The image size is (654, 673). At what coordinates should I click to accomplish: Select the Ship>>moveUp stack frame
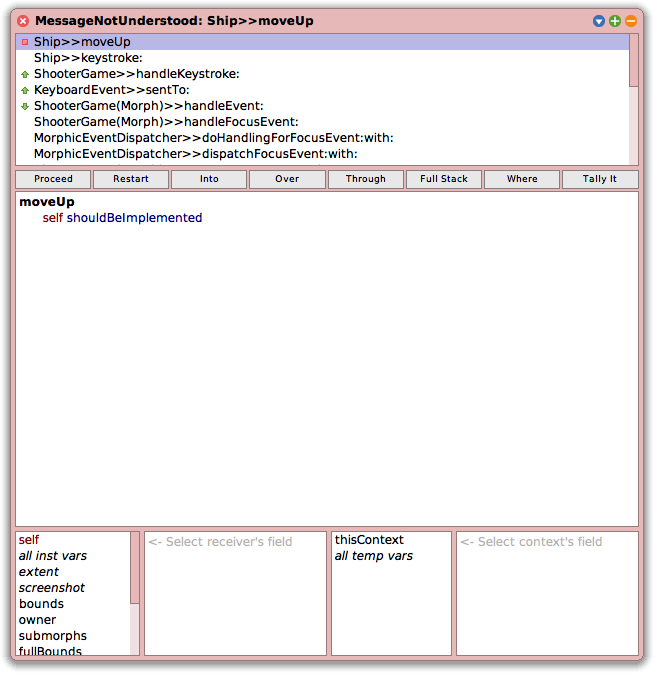tap(322, 42)
